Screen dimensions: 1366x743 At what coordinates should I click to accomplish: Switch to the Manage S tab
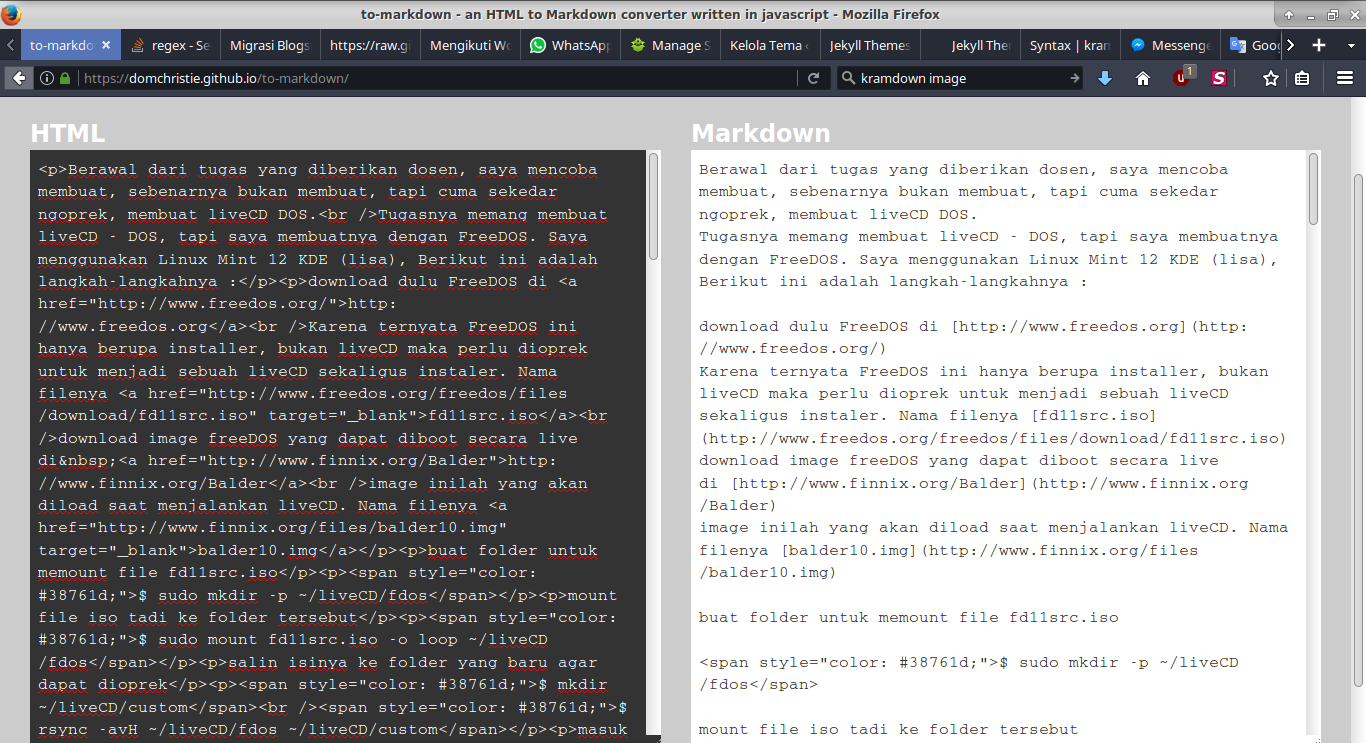(x=669, y=45)
